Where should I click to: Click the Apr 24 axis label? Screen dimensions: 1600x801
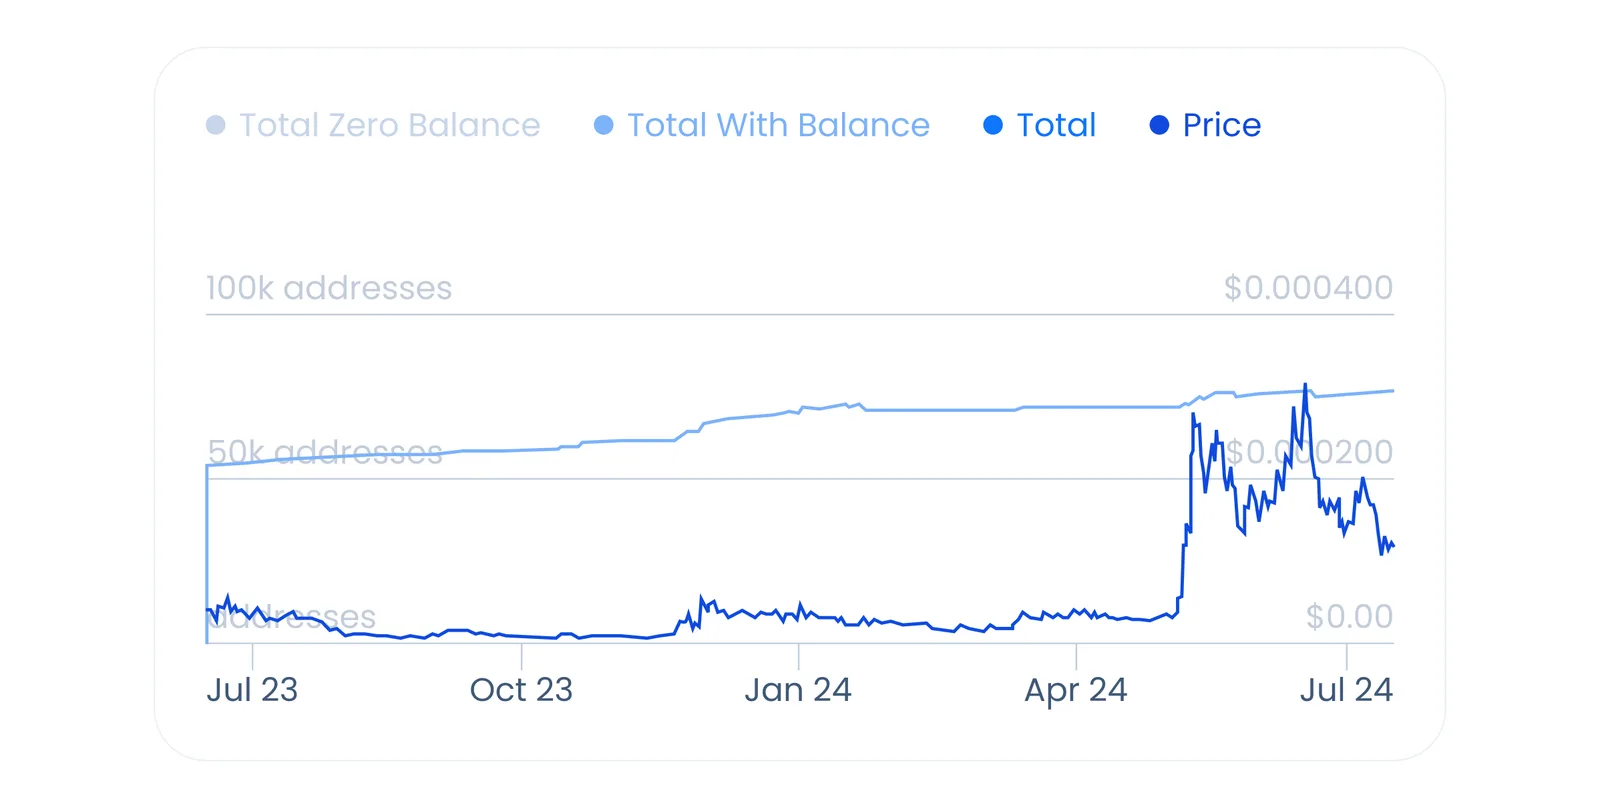tap(1076, 690)
